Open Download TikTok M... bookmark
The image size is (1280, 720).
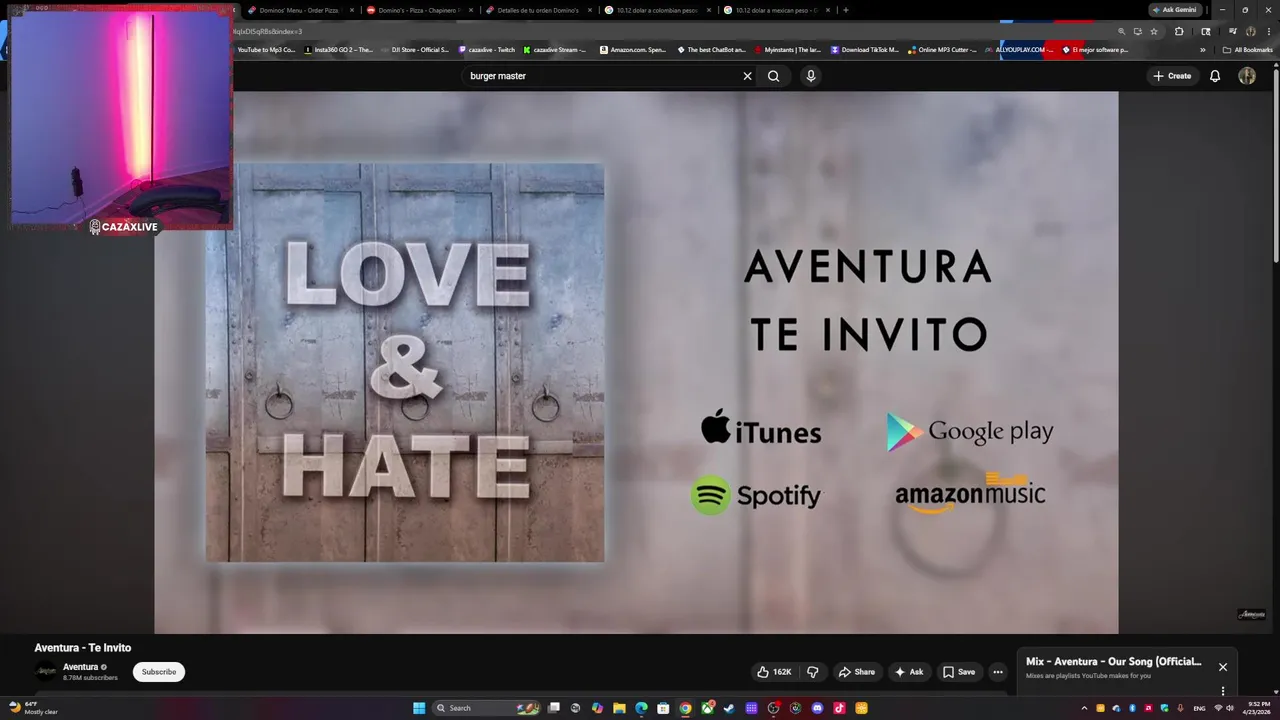[865, 50]
